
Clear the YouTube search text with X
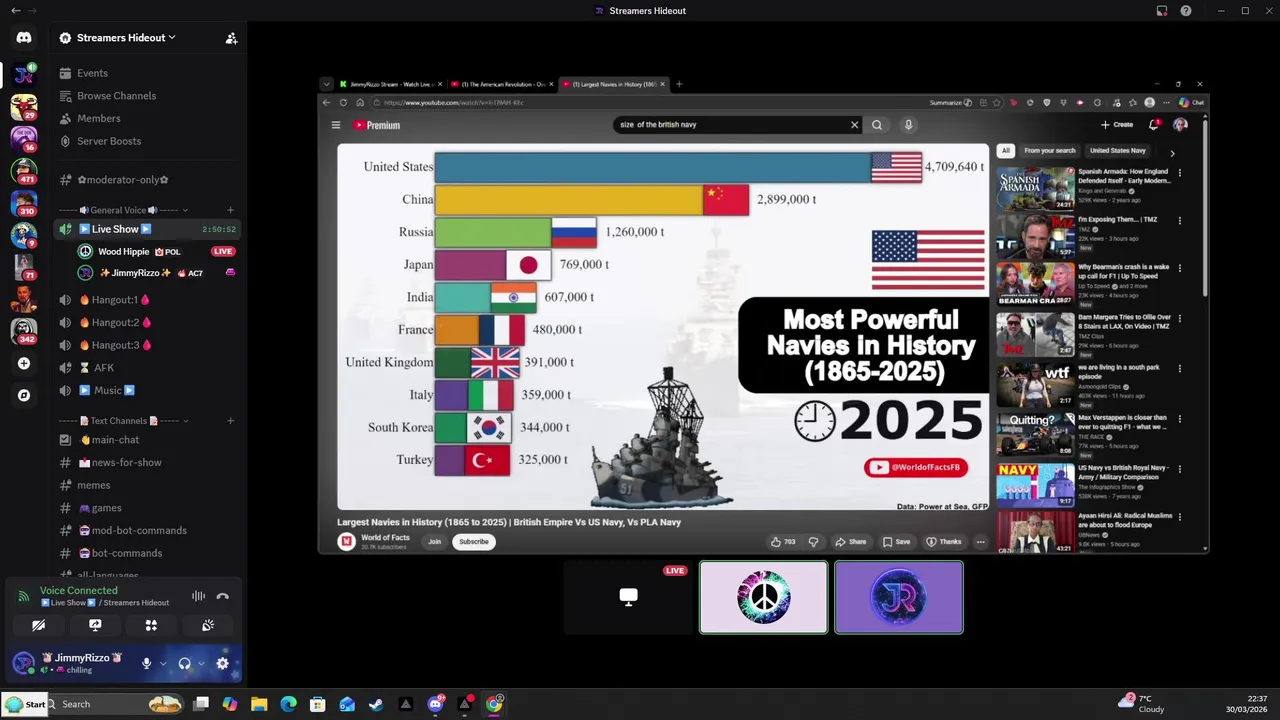(x=855, y=125)
